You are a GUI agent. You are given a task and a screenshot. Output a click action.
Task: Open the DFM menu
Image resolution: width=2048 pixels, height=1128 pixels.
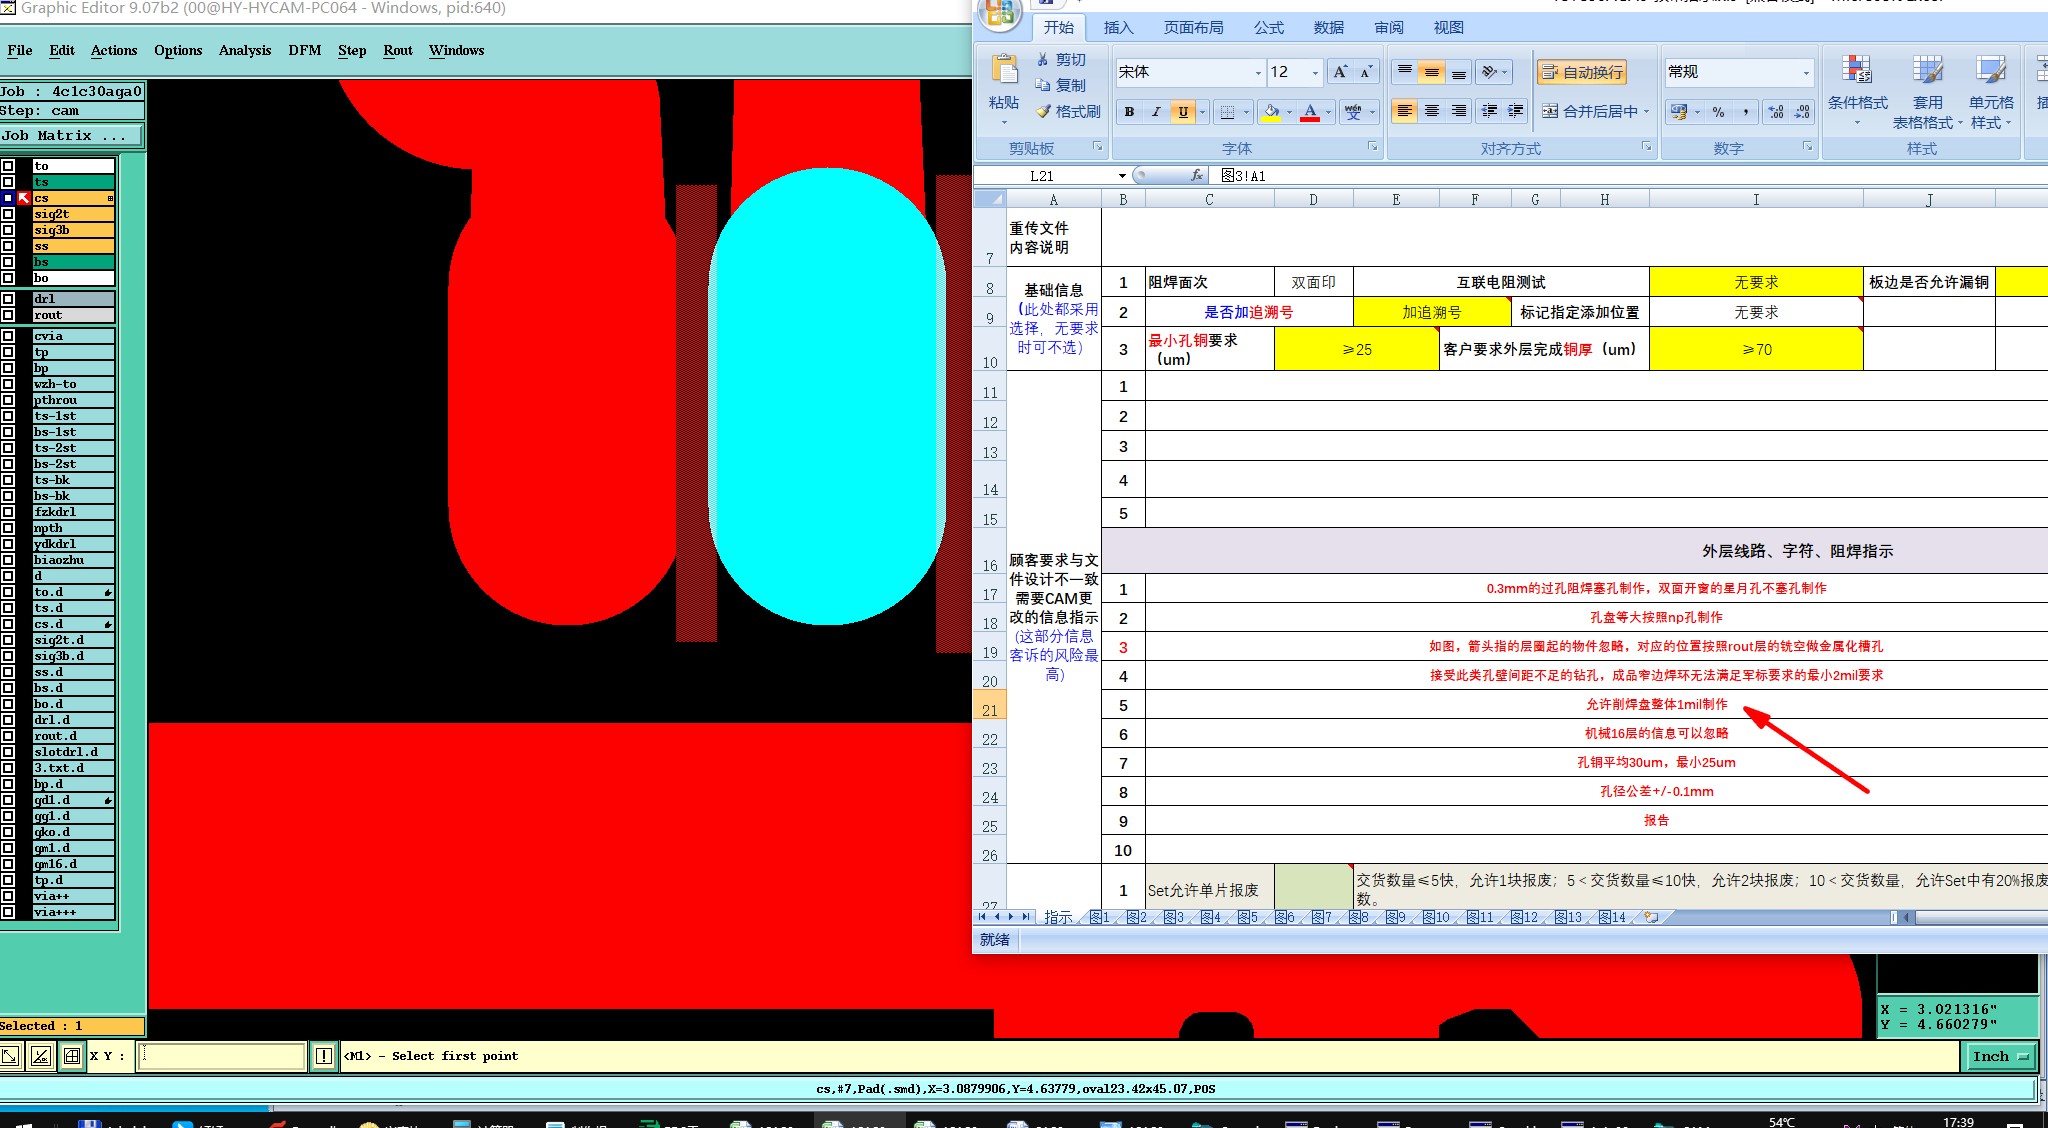(x=304, y=50)
